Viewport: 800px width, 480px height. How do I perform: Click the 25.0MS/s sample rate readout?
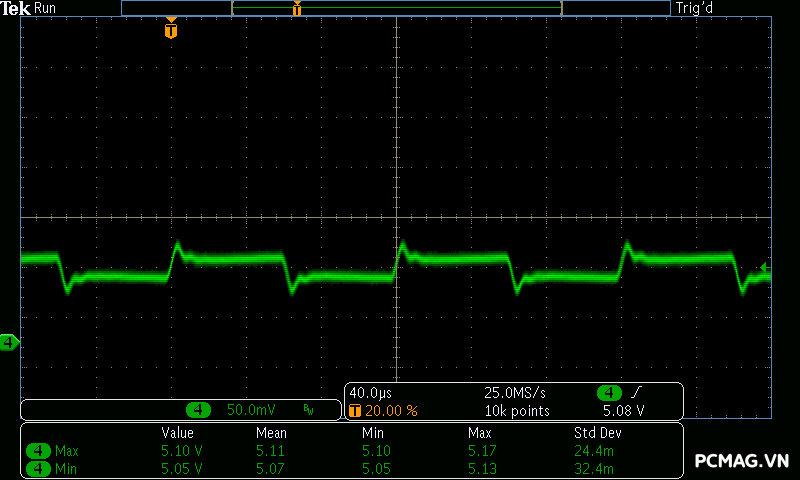click(x=516, y=393)
